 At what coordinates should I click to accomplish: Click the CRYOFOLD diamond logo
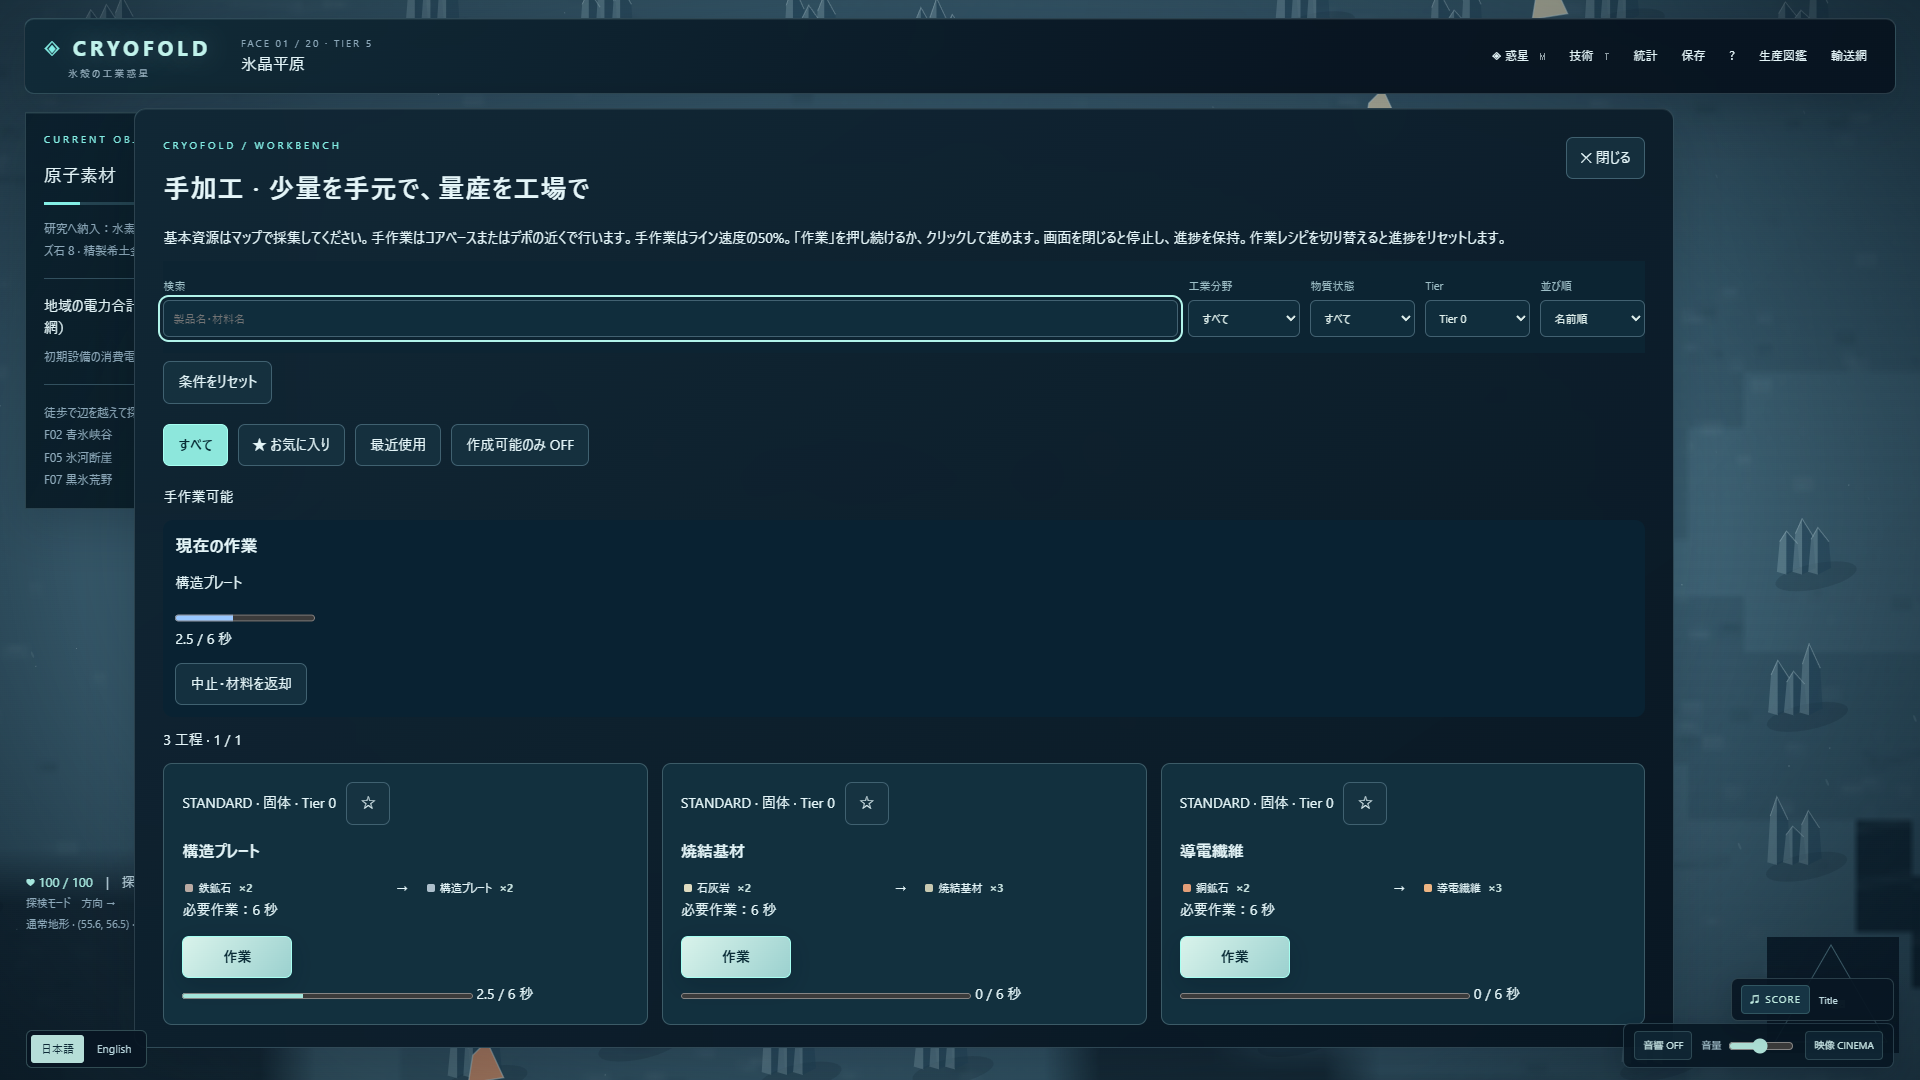pos(52,48)
